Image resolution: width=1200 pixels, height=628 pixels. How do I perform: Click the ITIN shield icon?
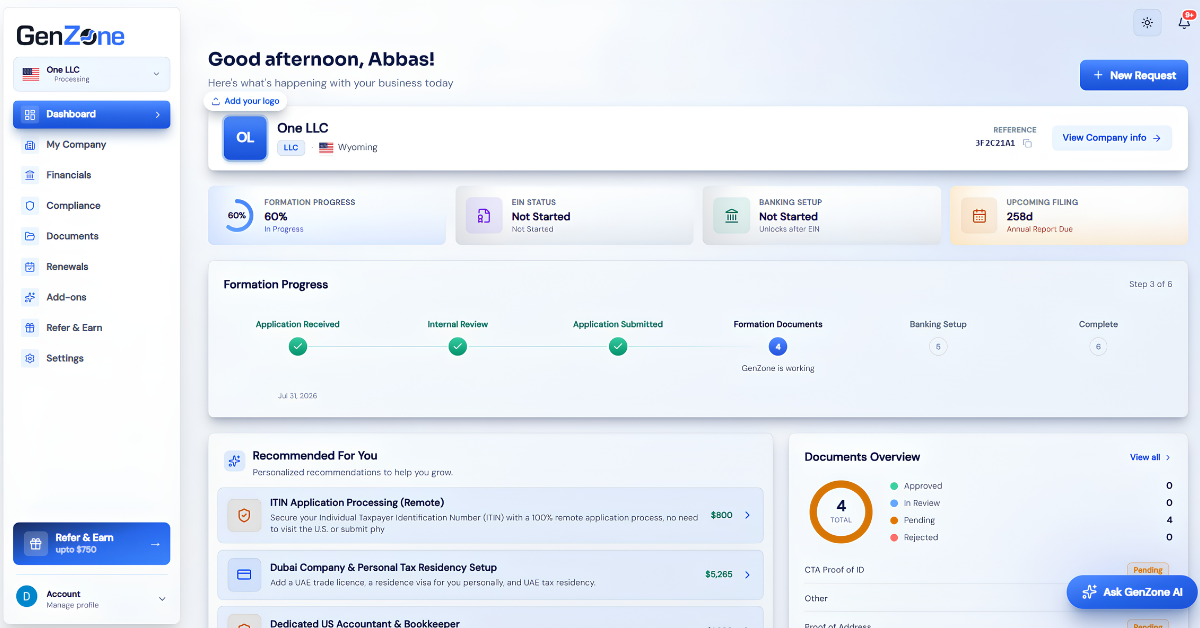(x=244, y=515)
